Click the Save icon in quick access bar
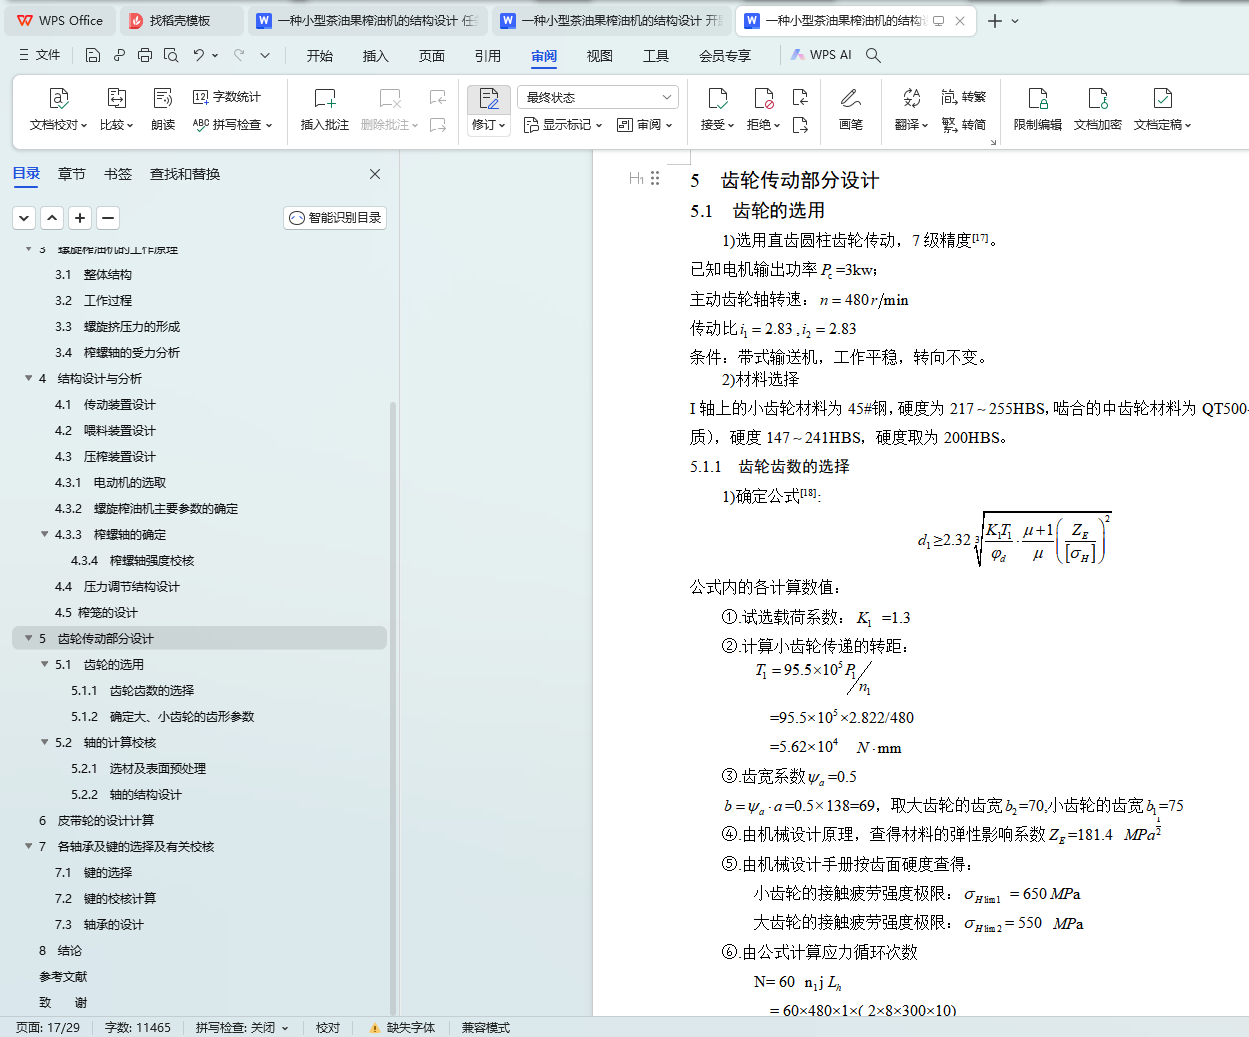 tap(93, 55)
